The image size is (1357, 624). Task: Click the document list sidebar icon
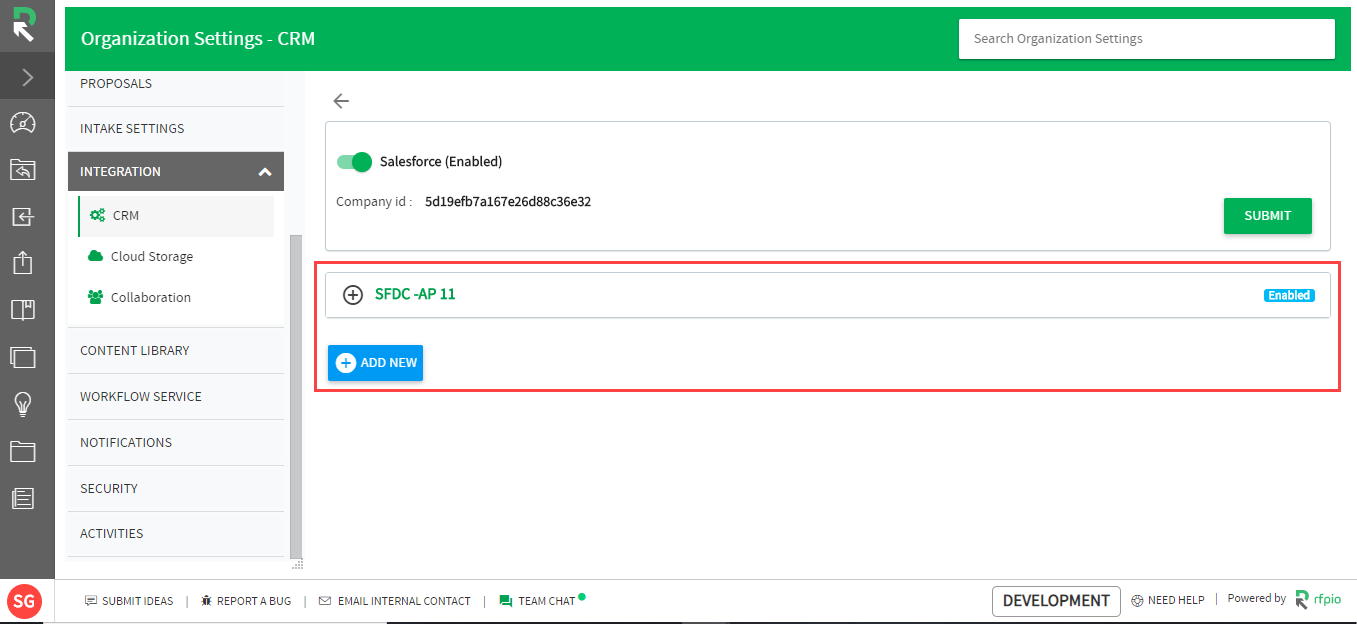[x=23, y=497]
